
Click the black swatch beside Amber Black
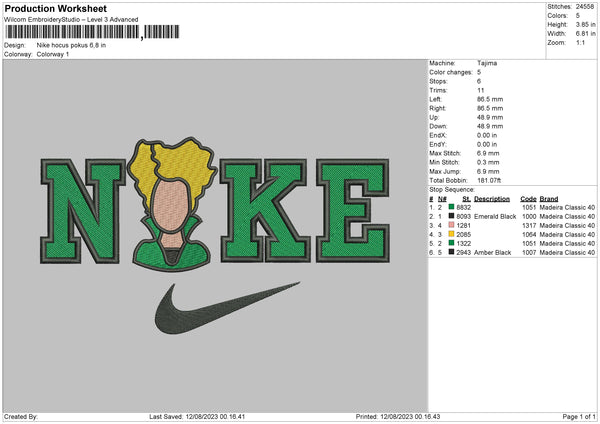[452, 252]
